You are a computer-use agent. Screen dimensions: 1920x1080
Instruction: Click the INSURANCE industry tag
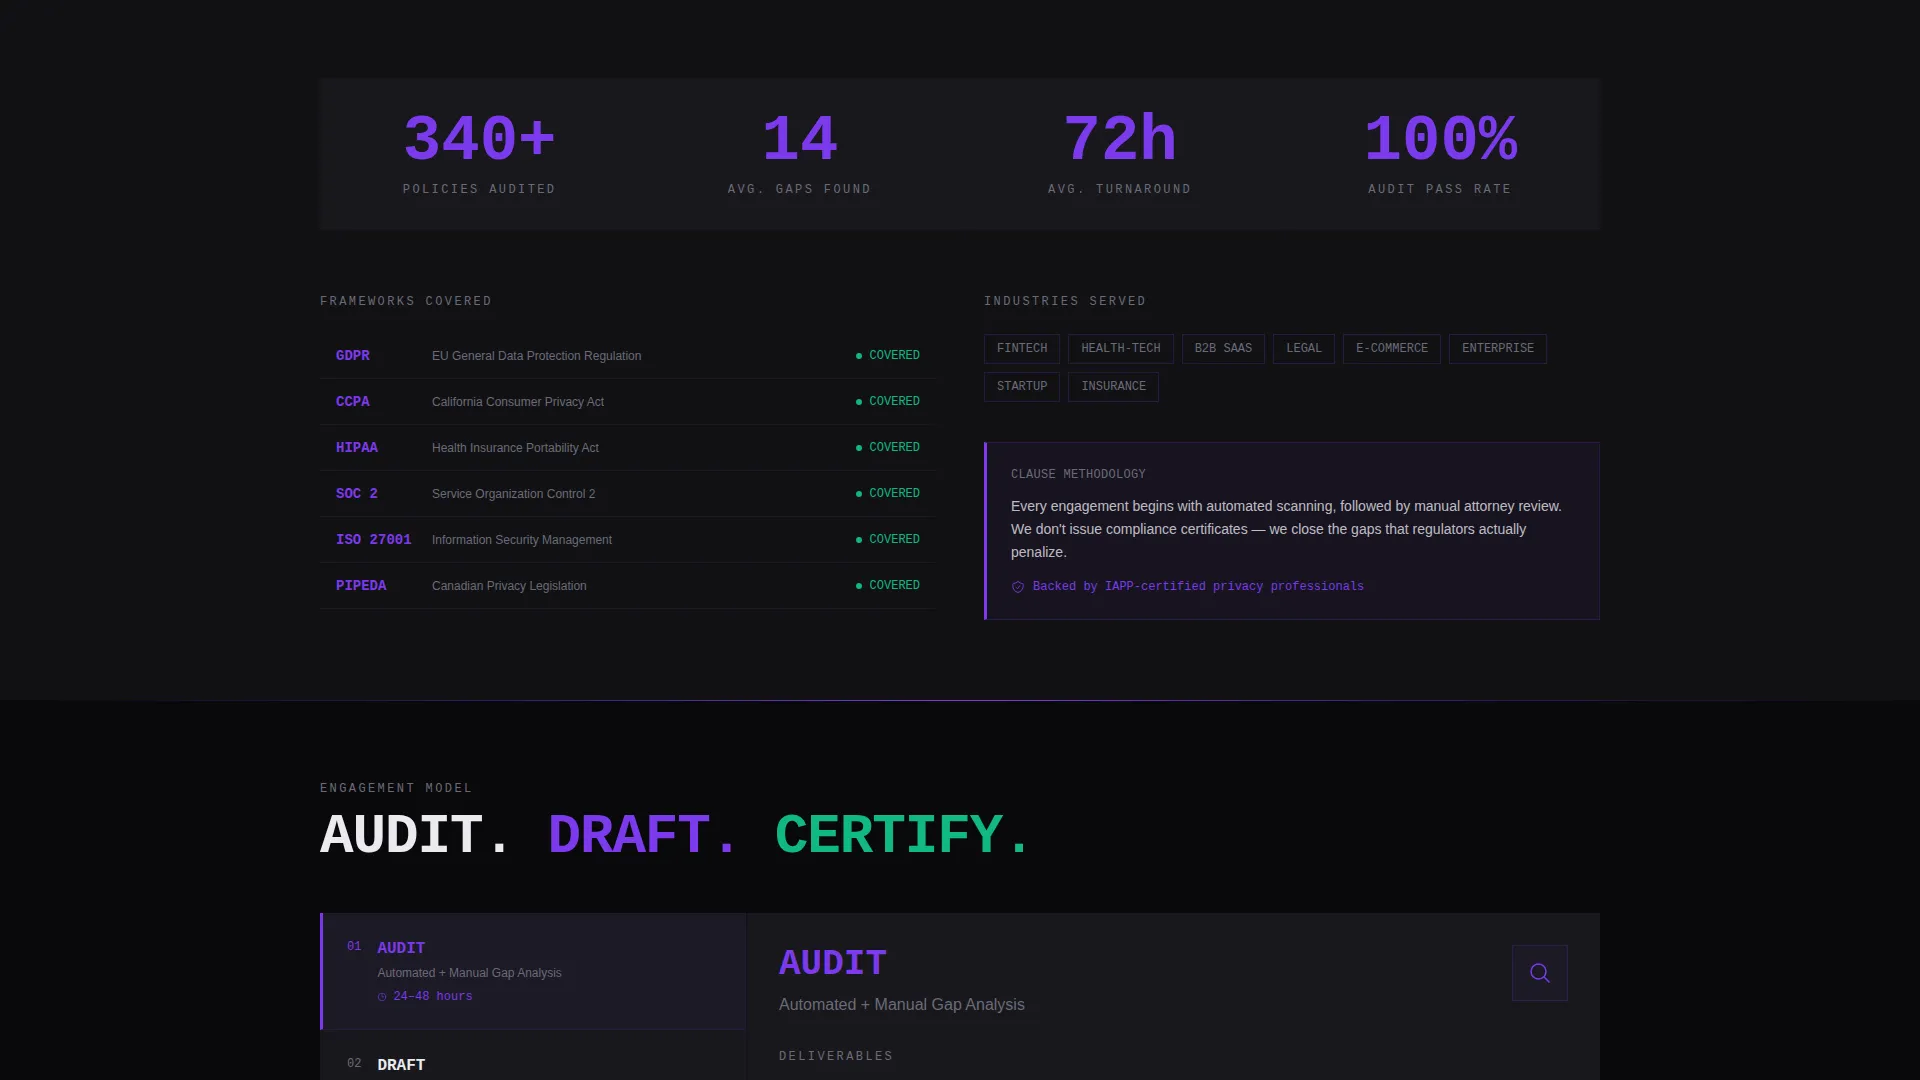[1113, 387]
